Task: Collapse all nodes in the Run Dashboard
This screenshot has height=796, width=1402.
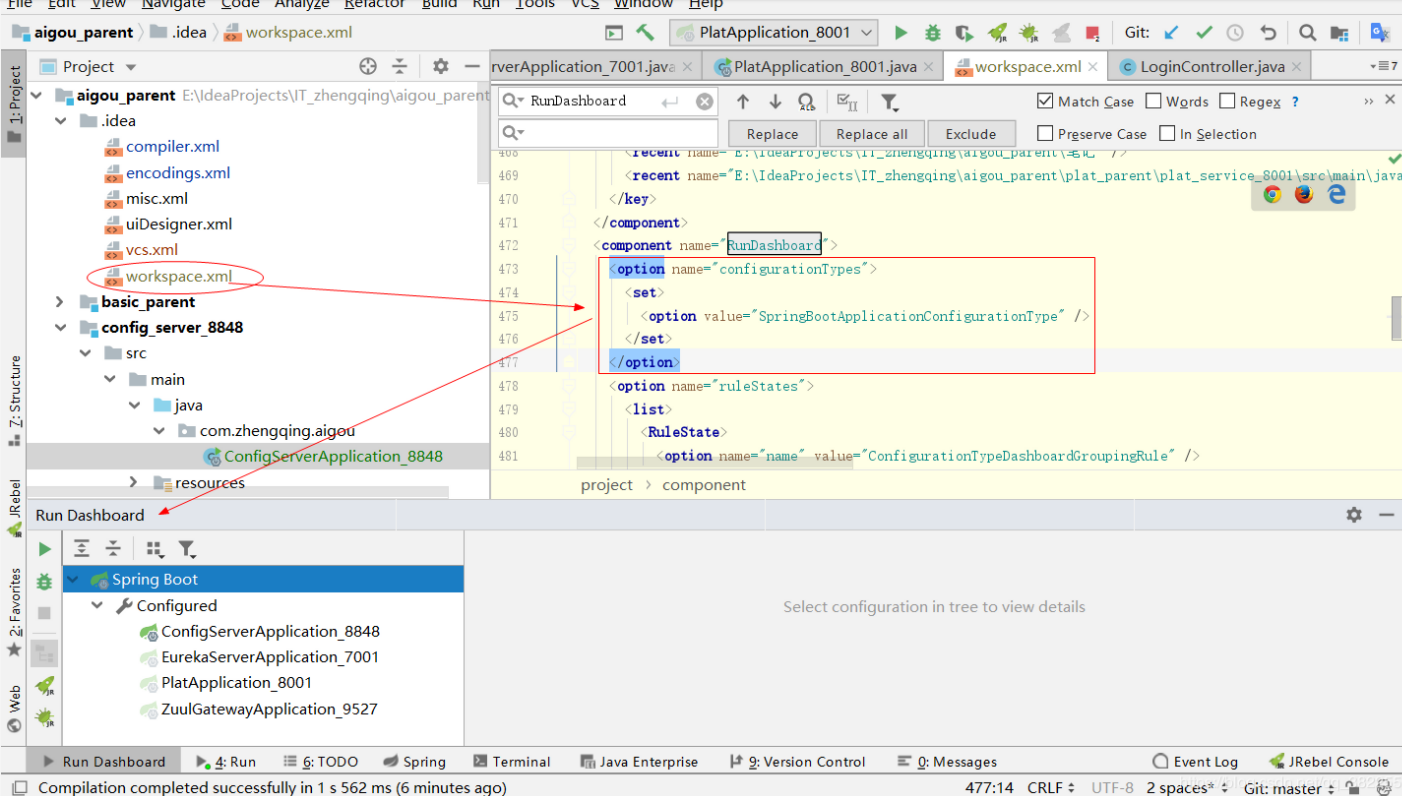Action: (113, 548)
